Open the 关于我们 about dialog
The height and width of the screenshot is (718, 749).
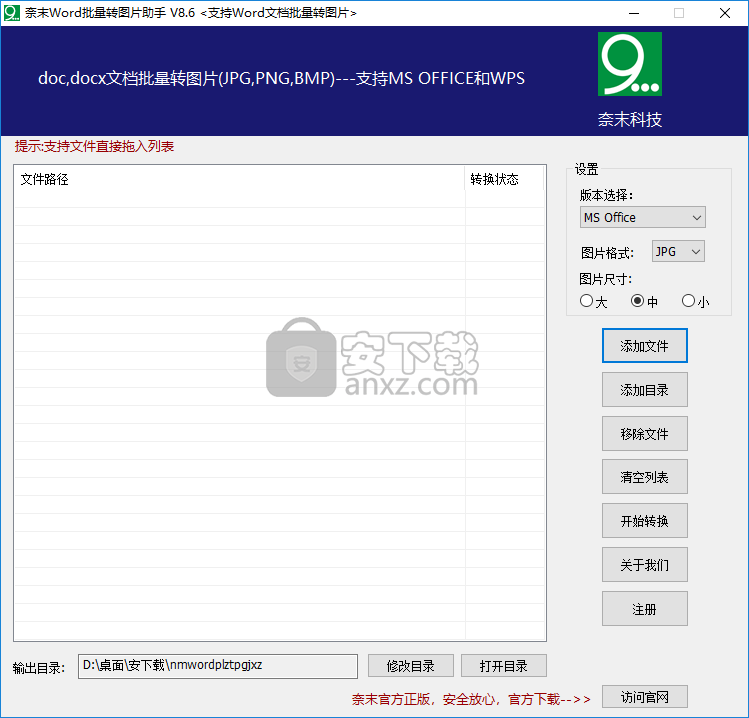point(644,565)
